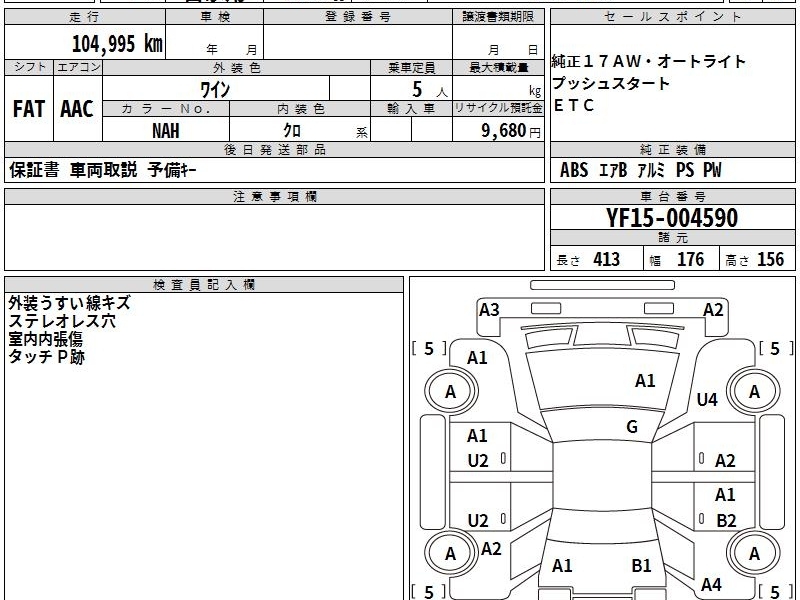800x600 pixels.
Task: Select the air conditioner value AAC
Action: tap(77, 109)
